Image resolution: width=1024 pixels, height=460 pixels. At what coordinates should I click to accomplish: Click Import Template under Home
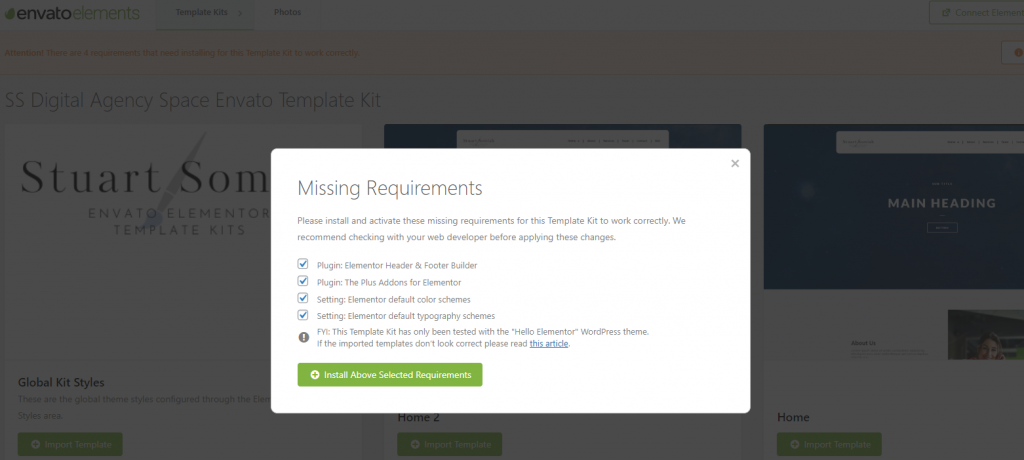829,444
